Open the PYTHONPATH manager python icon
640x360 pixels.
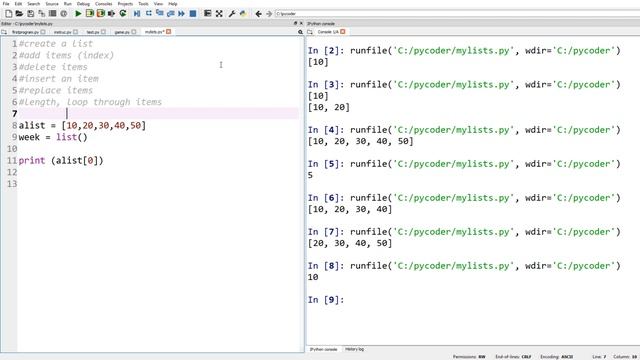click(243, 13)
